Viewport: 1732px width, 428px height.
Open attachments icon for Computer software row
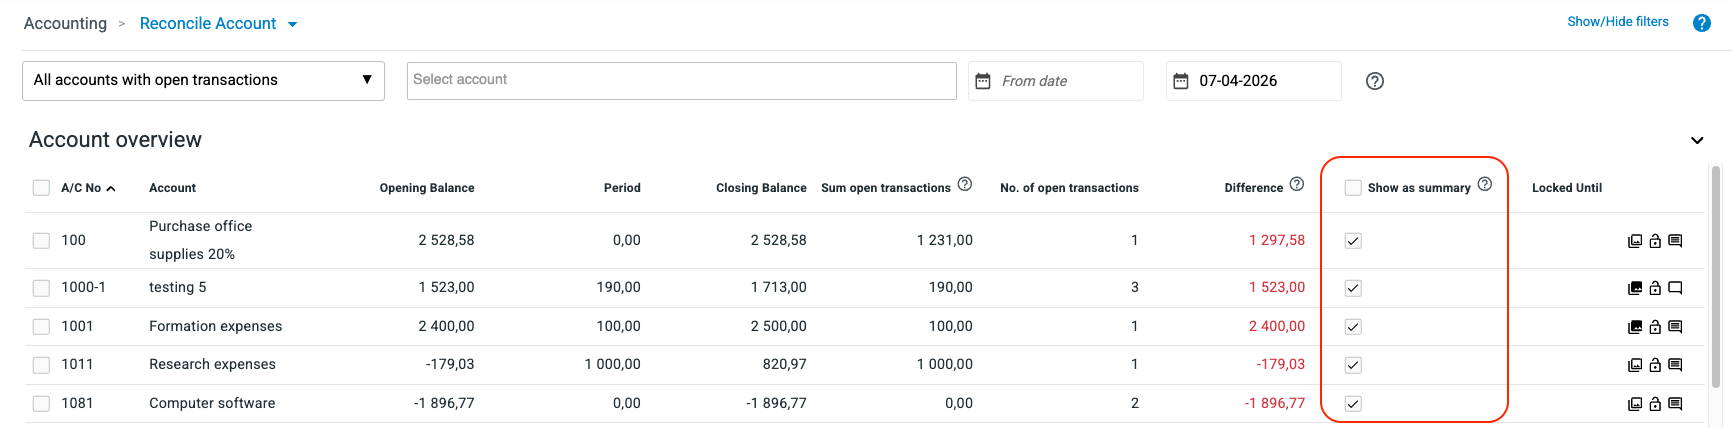(1635, 404)
